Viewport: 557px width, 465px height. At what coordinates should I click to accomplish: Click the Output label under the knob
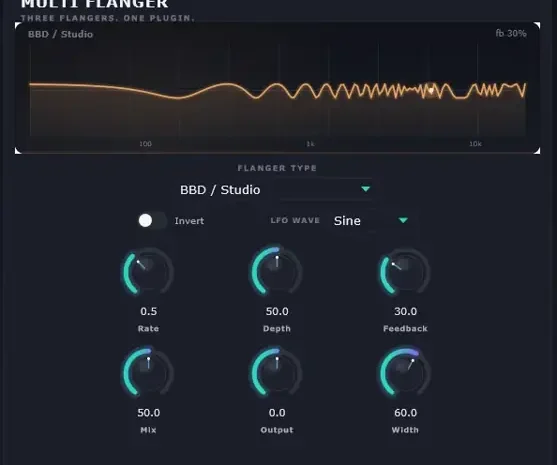pyautogui.click(x=277, y=430)
